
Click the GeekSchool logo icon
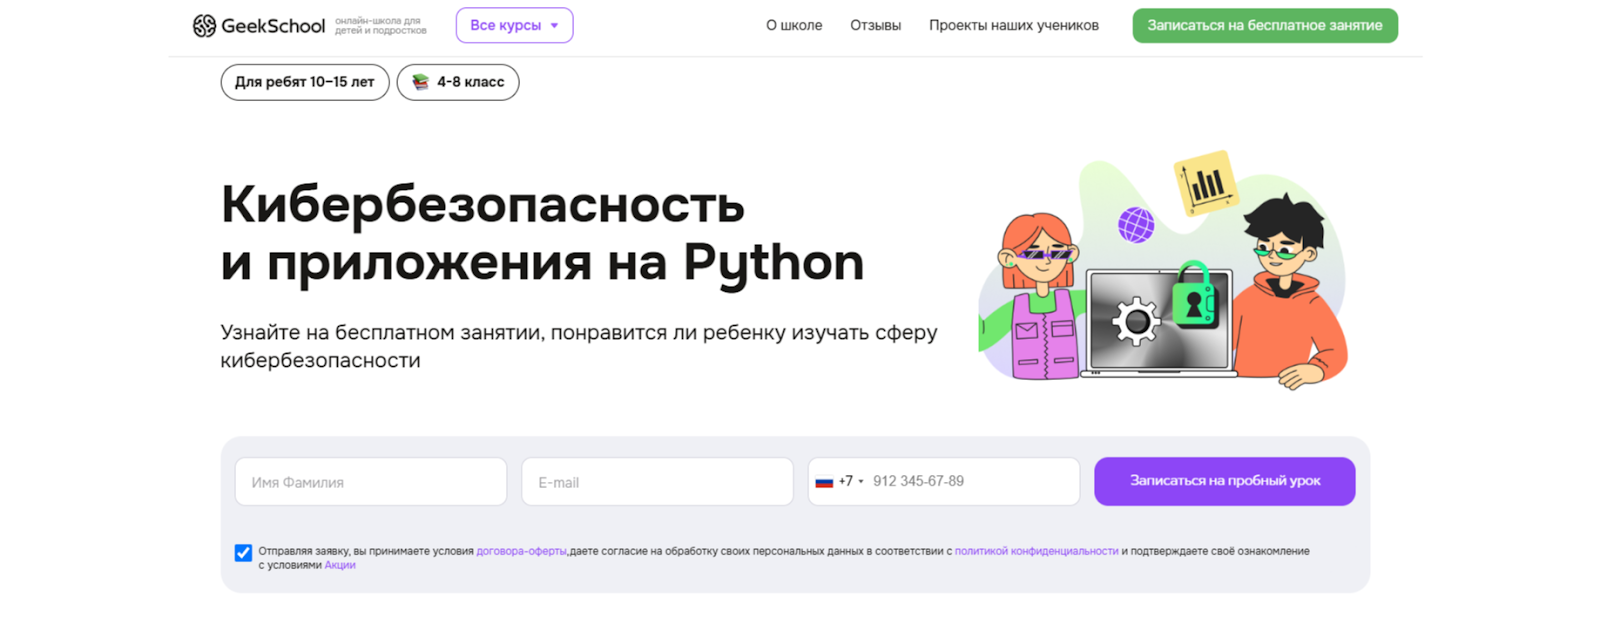tap(204, 26)
